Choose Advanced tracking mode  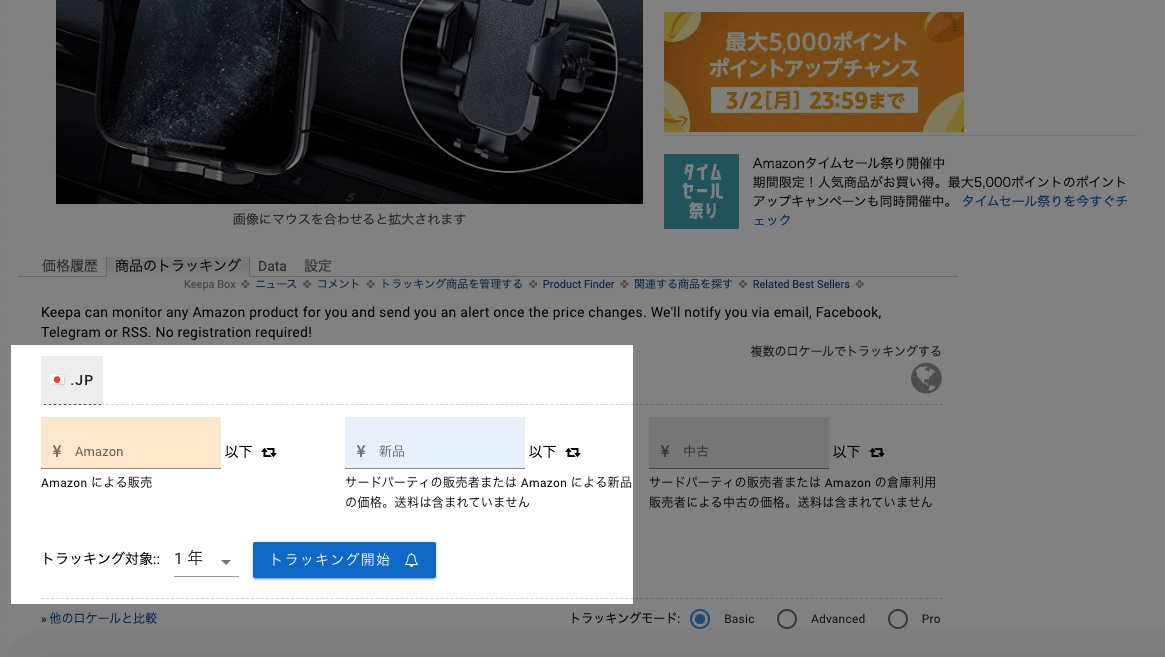787,619
